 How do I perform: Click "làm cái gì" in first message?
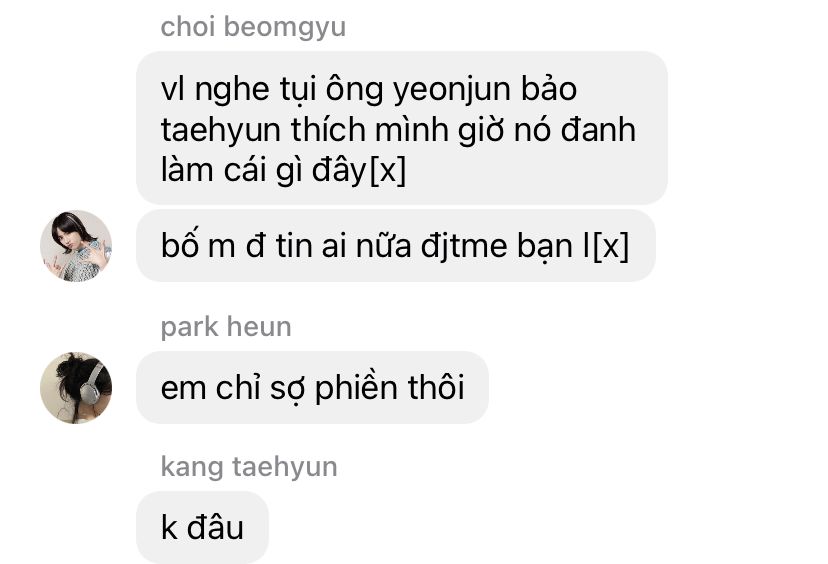228,170
